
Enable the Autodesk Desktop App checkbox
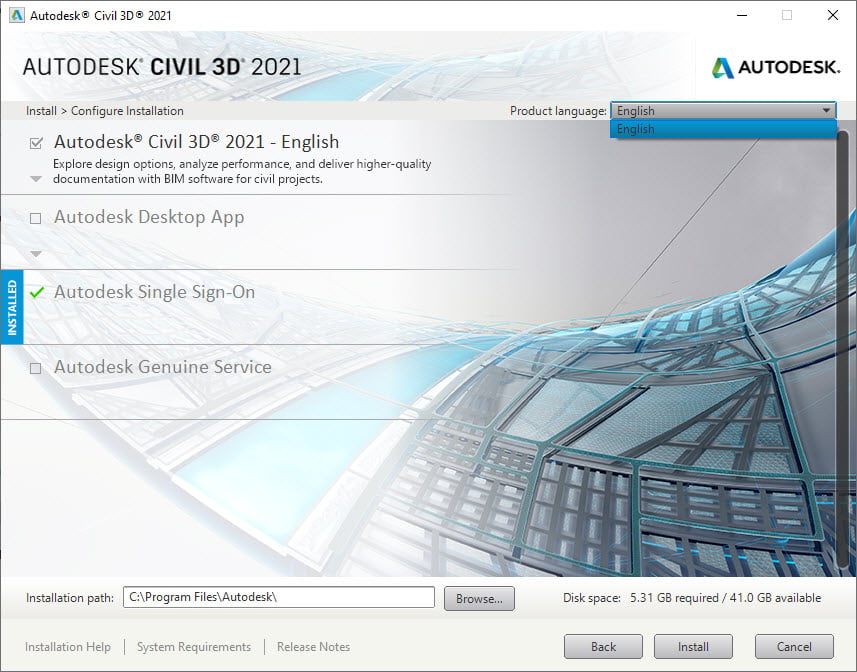pyautogui.click(x=36, y=219)
